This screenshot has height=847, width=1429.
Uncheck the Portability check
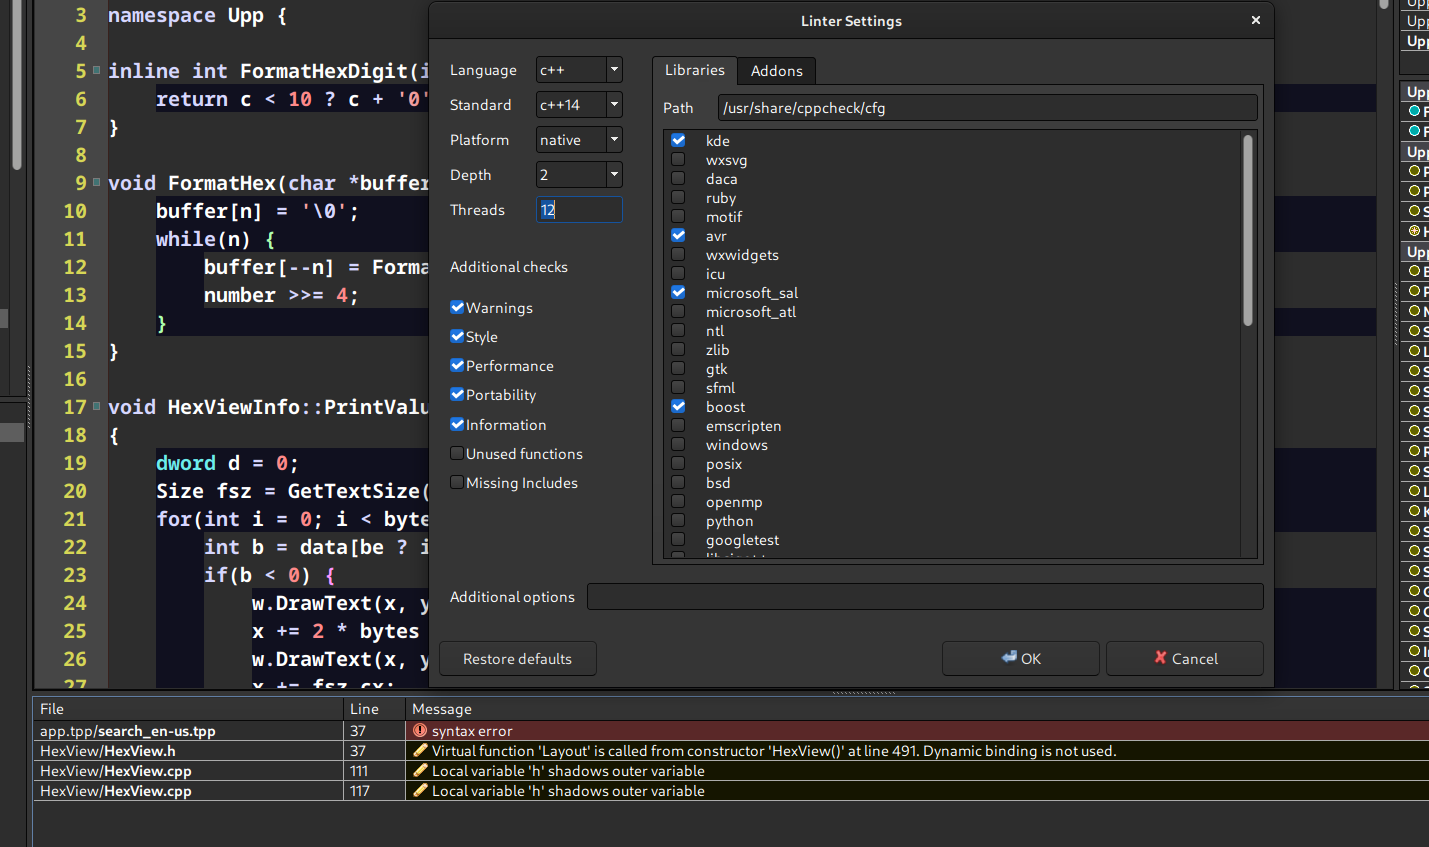point(457,394)
